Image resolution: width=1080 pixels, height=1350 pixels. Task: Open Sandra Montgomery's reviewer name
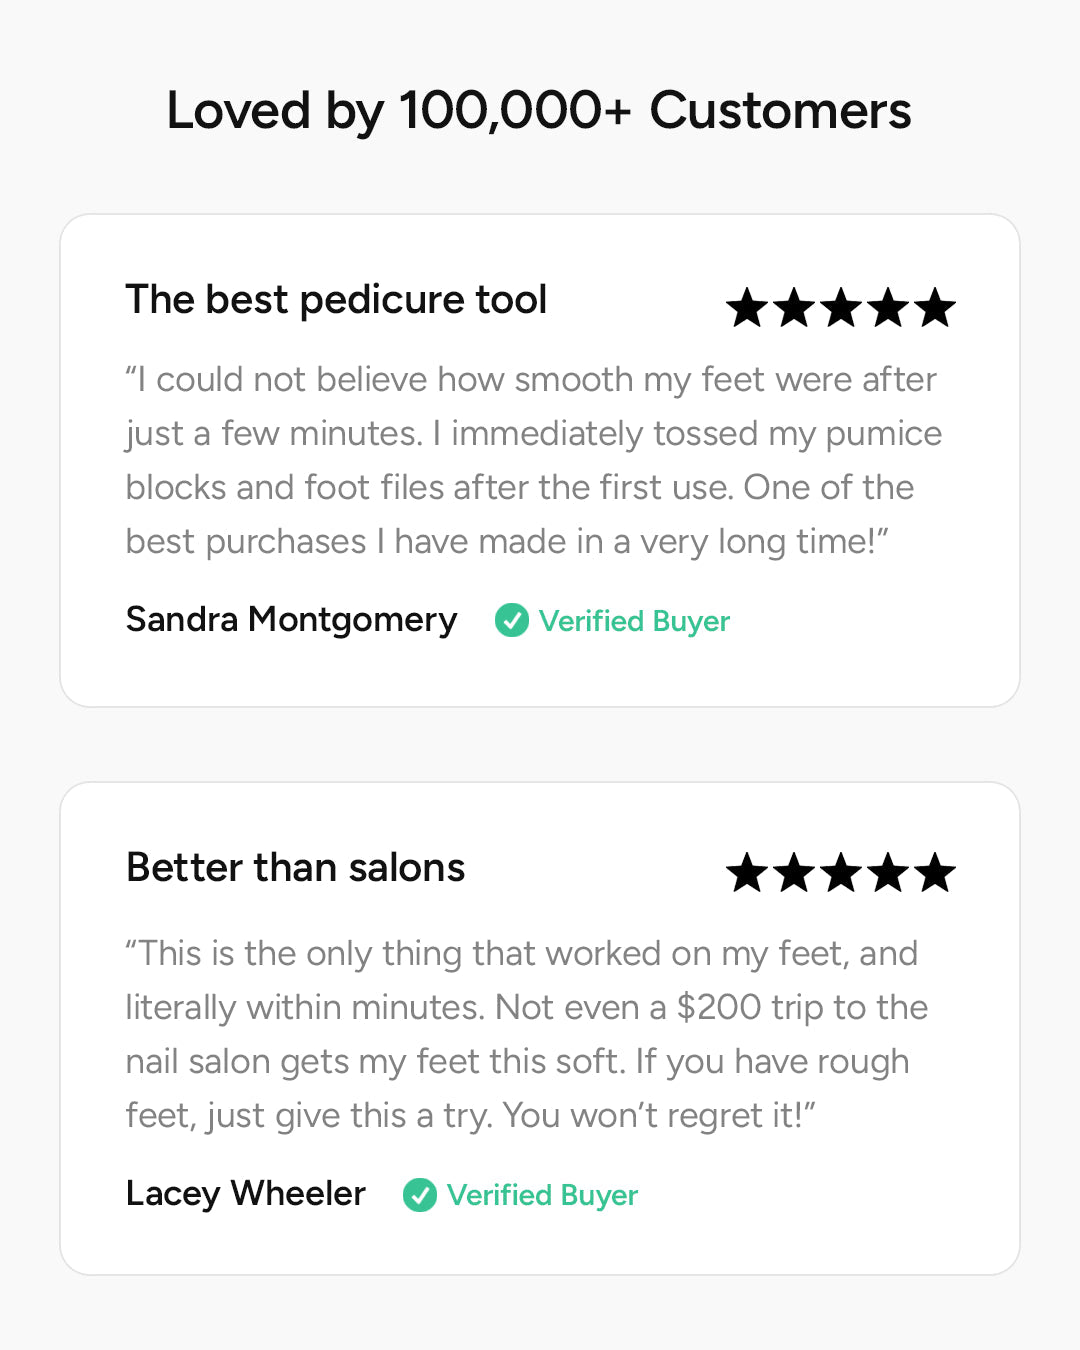291,620
